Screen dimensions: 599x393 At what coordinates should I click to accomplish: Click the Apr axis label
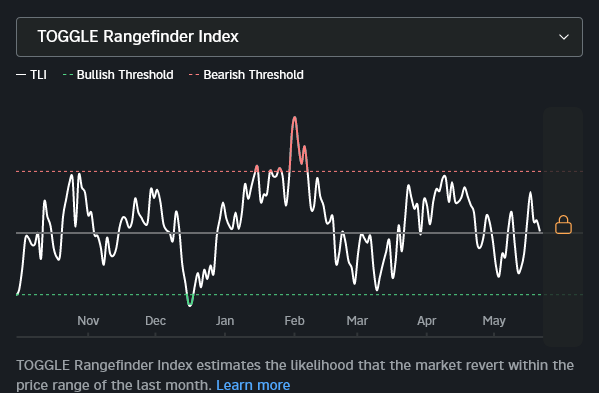426,320
